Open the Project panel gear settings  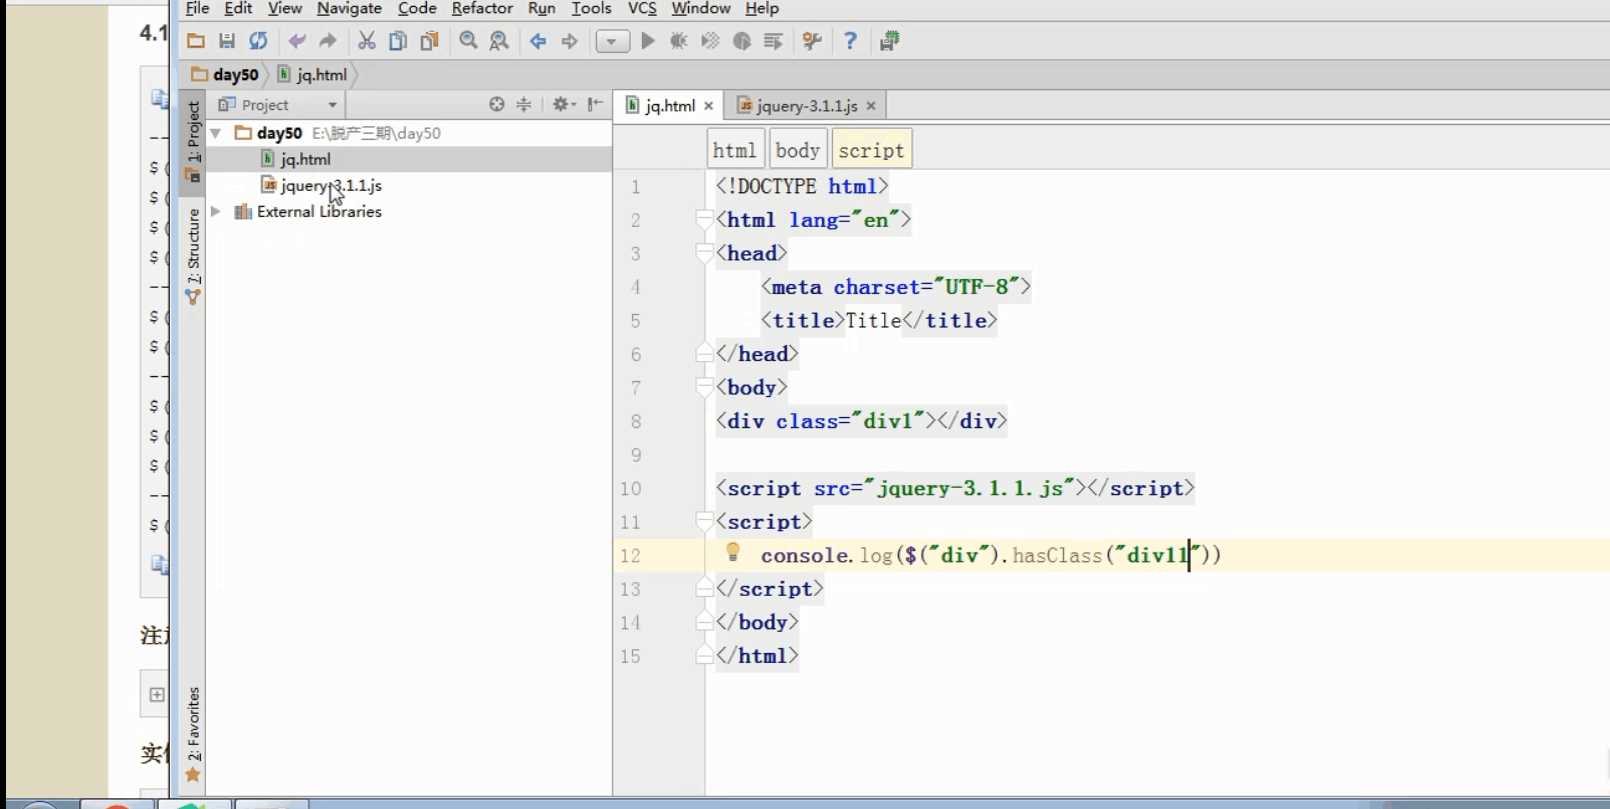563,104
